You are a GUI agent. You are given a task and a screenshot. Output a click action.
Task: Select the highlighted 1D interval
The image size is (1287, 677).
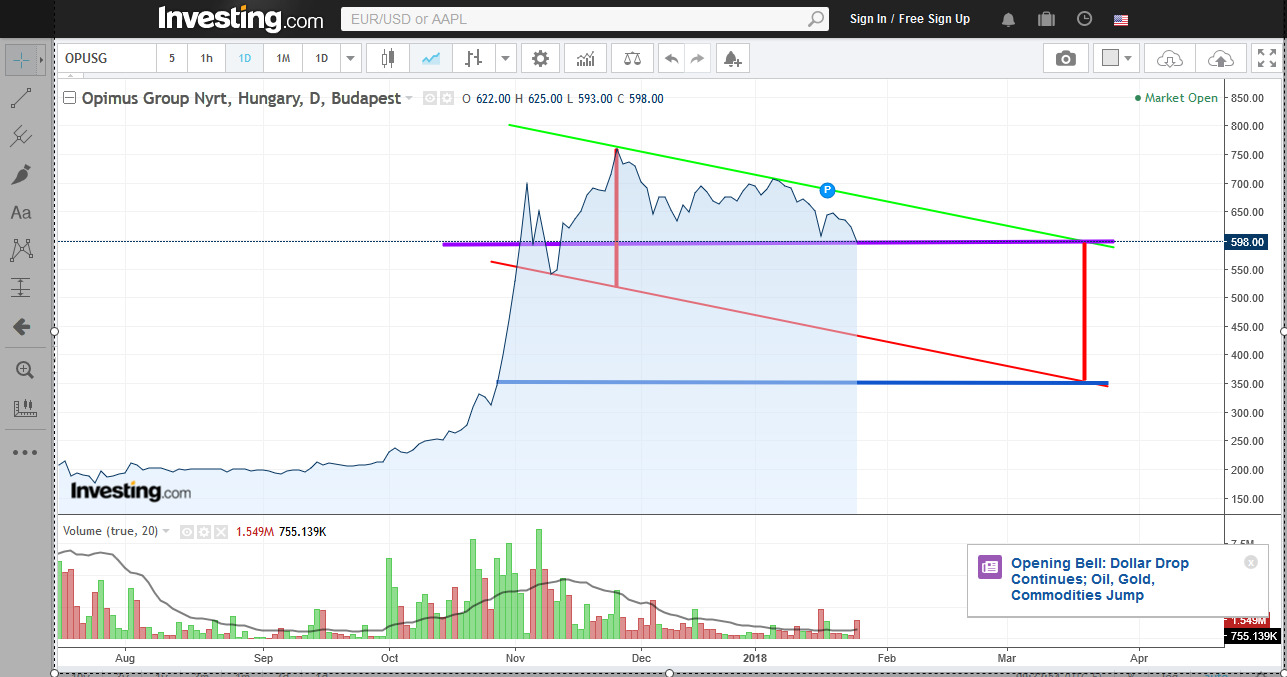(x=244, y=59)
